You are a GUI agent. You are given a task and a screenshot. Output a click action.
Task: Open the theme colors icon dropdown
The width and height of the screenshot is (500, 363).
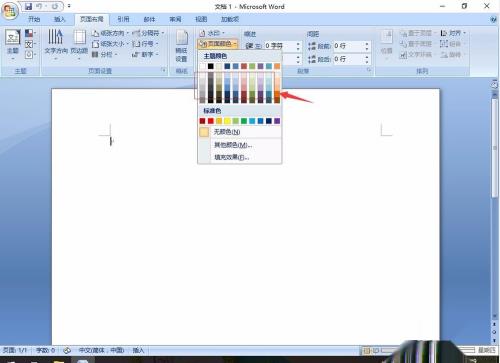[x=30, y=33]
